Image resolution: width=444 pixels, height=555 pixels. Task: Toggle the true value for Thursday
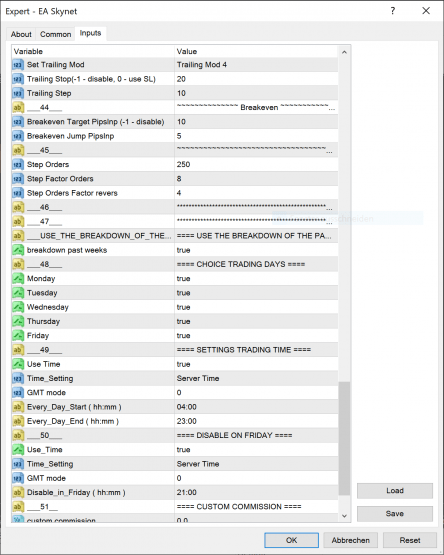click(x=256, y=321)
